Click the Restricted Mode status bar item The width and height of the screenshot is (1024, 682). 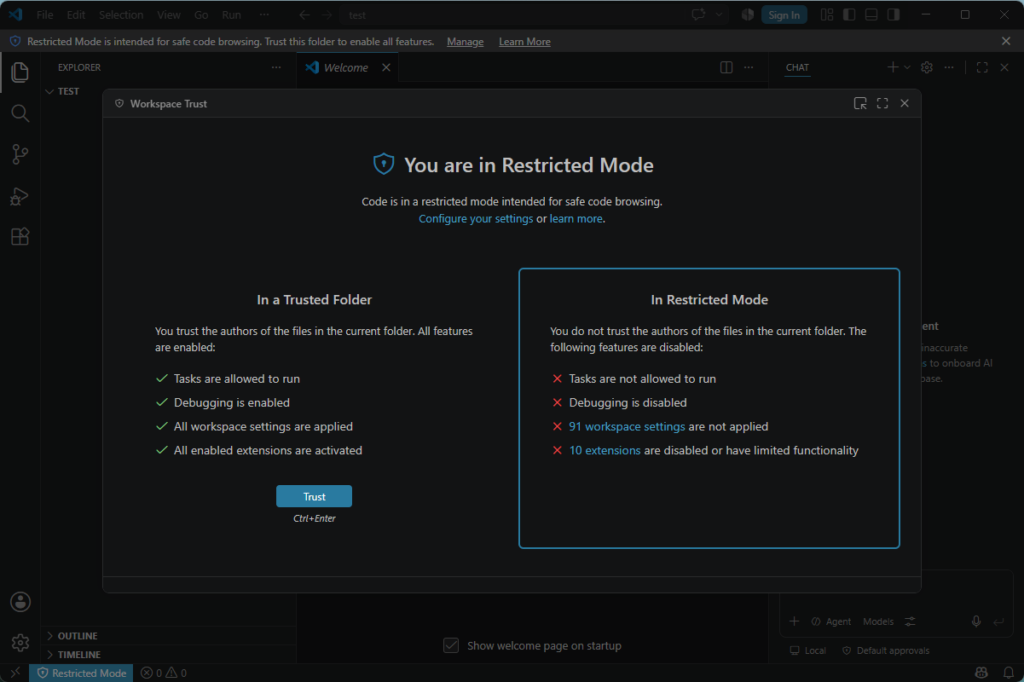click(x=82, y=673)
